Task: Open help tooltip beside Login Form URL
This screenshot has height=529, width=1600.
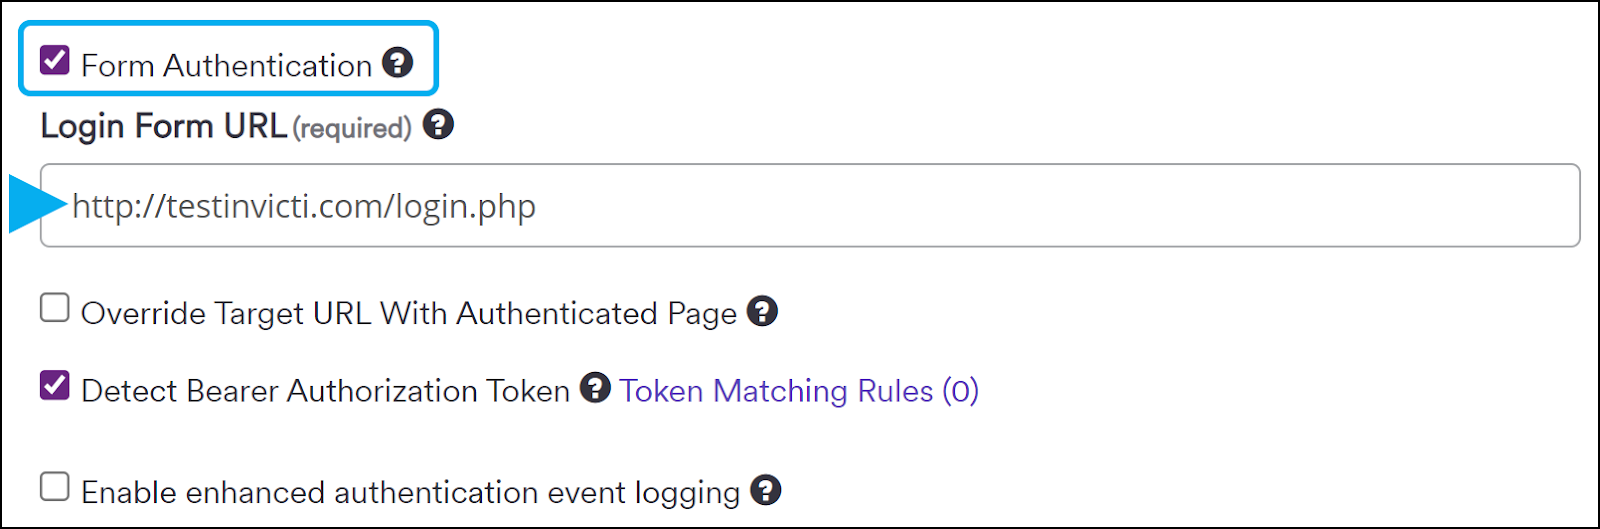Action: tap(438, 125)
